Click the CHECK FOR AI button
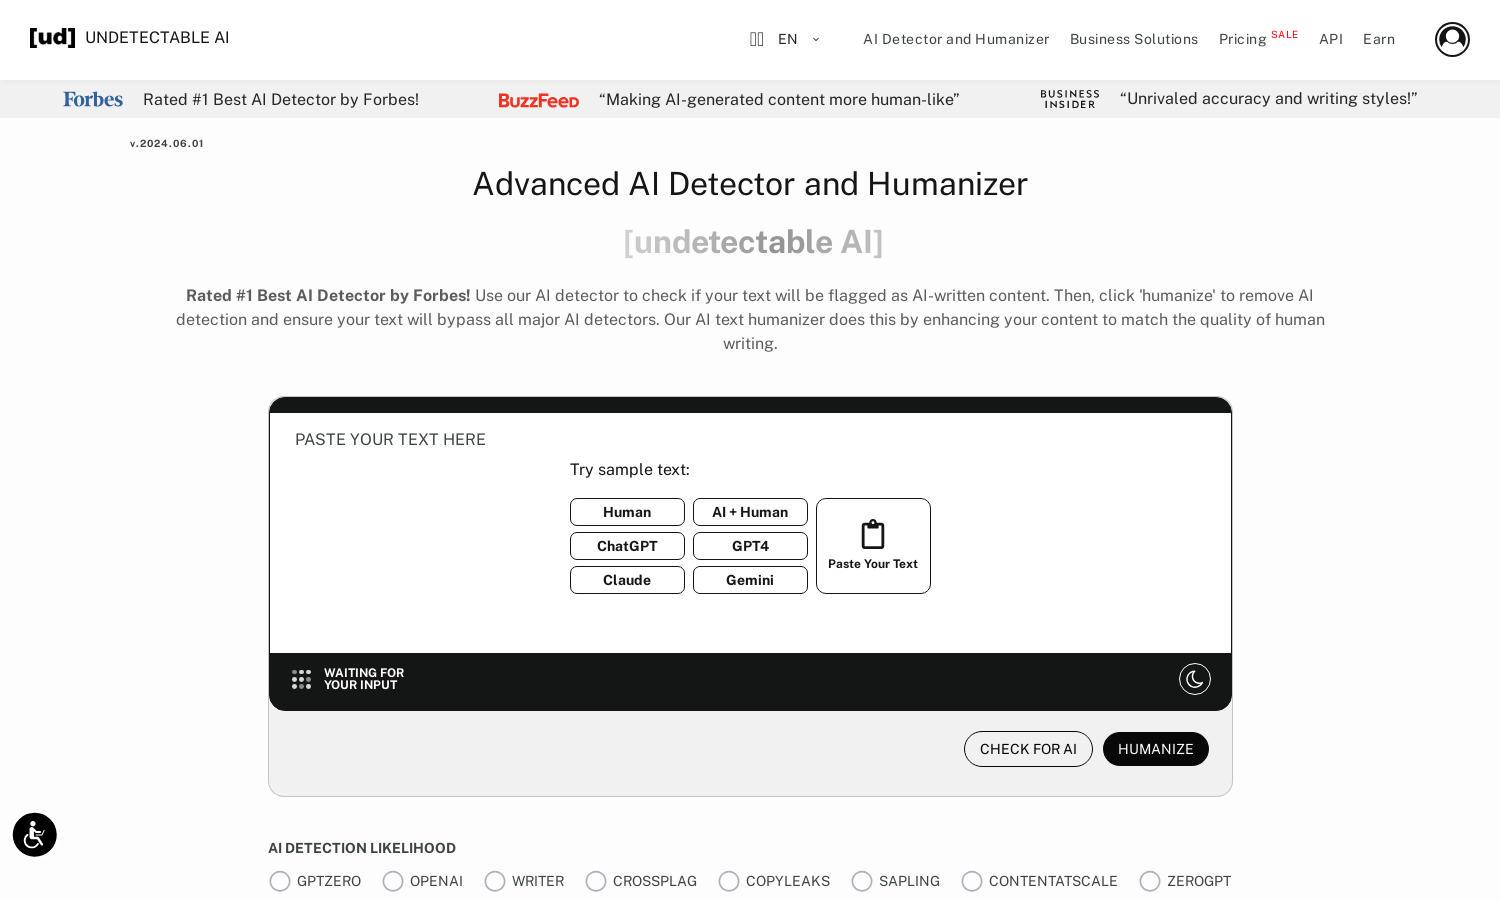 [1028, 749]
